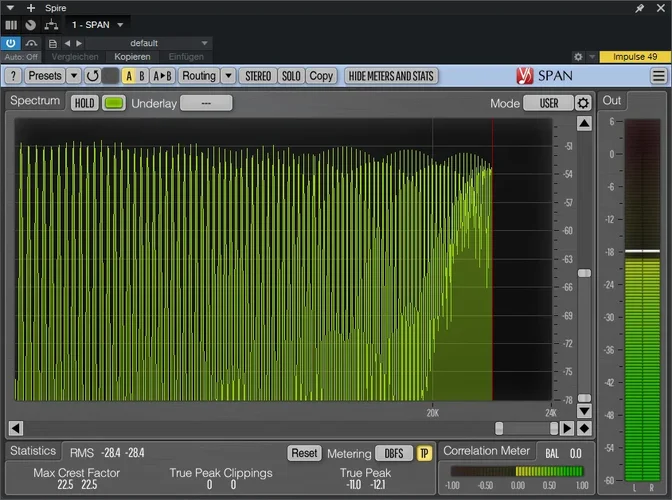Select the Kopieren menu item

point(132,57)
